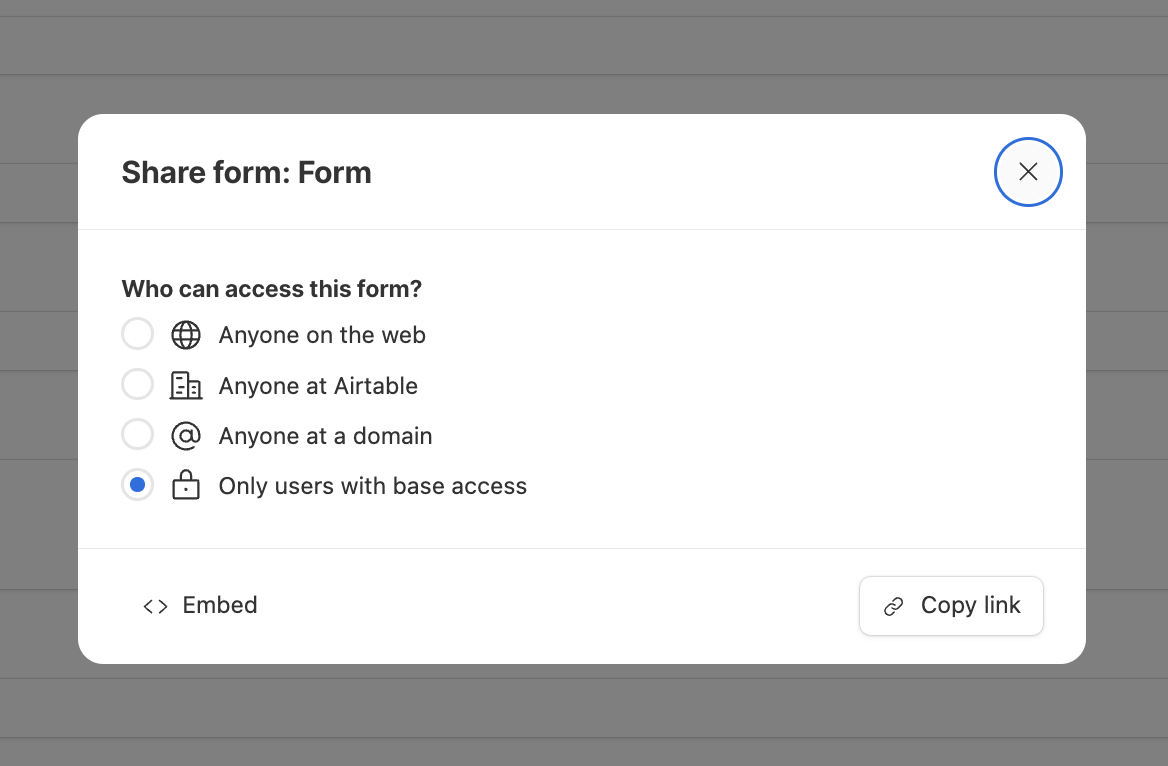Click the dimmed background outside the dialog

pyautogui.click(x=584, y=50)
